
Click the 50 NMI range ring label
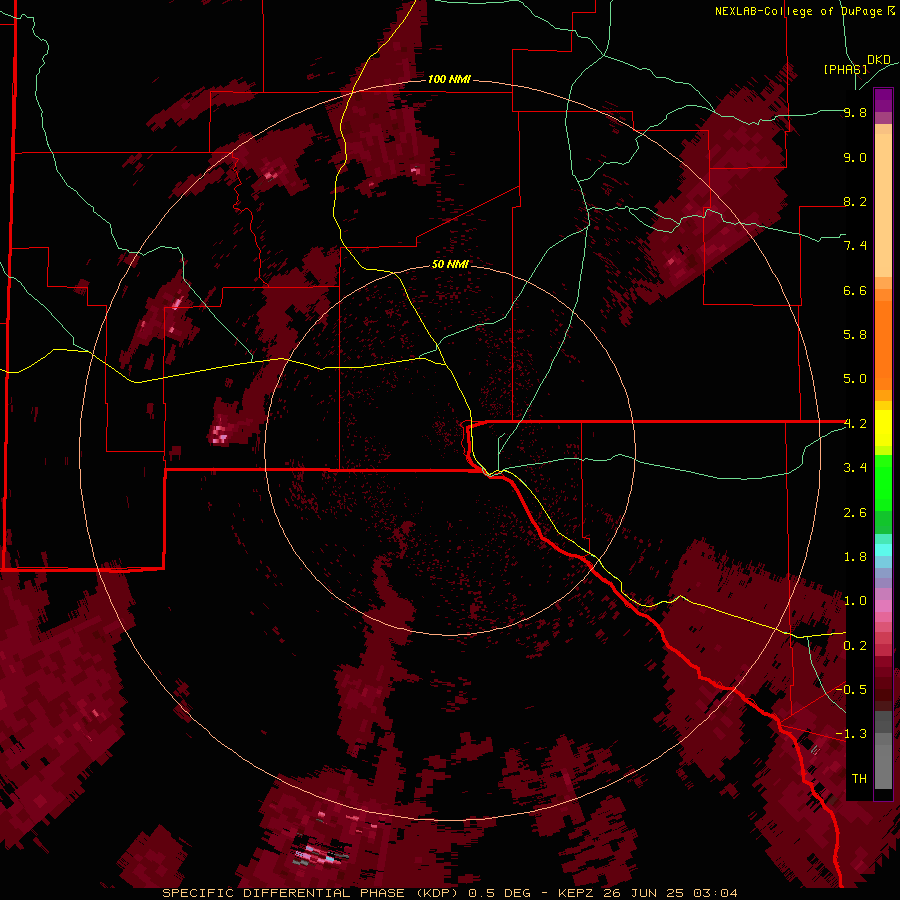click(450, 264)
